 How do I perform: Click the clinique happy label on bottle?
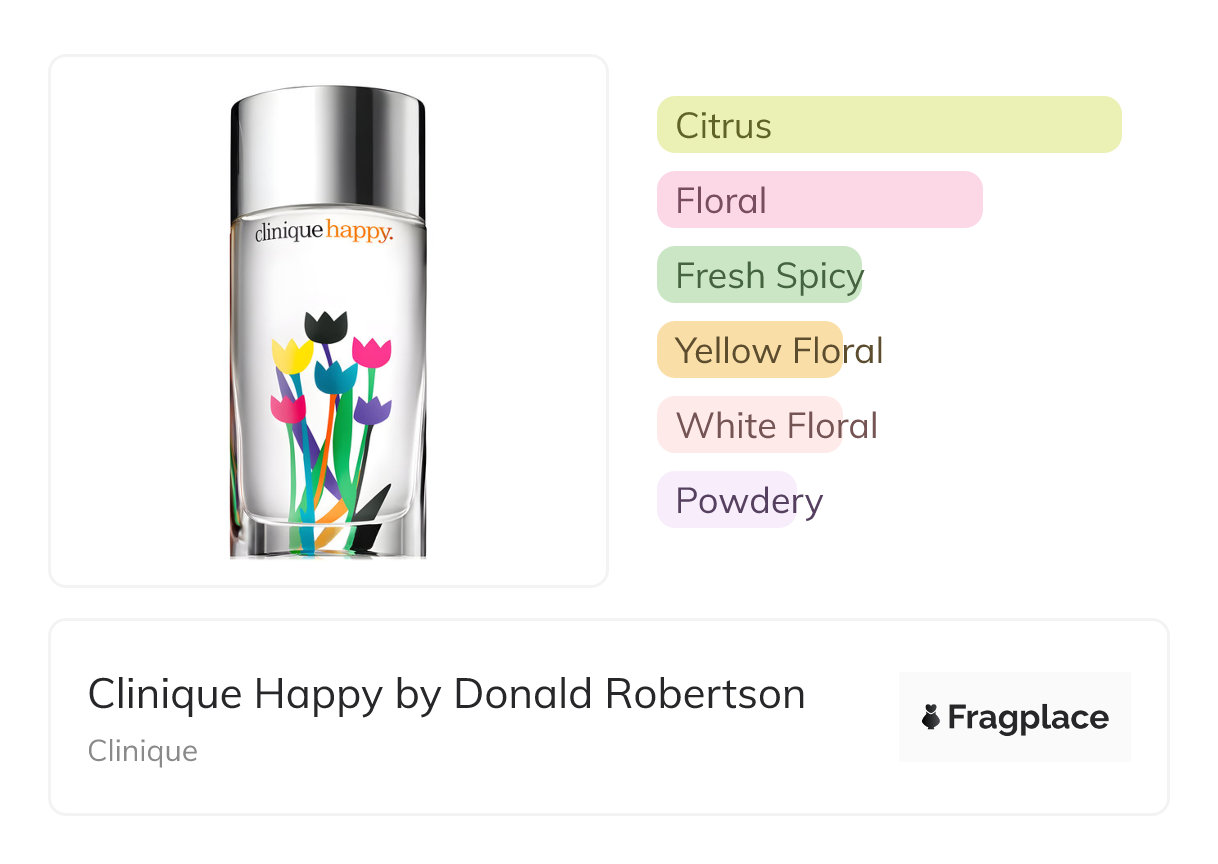[324, 232]
